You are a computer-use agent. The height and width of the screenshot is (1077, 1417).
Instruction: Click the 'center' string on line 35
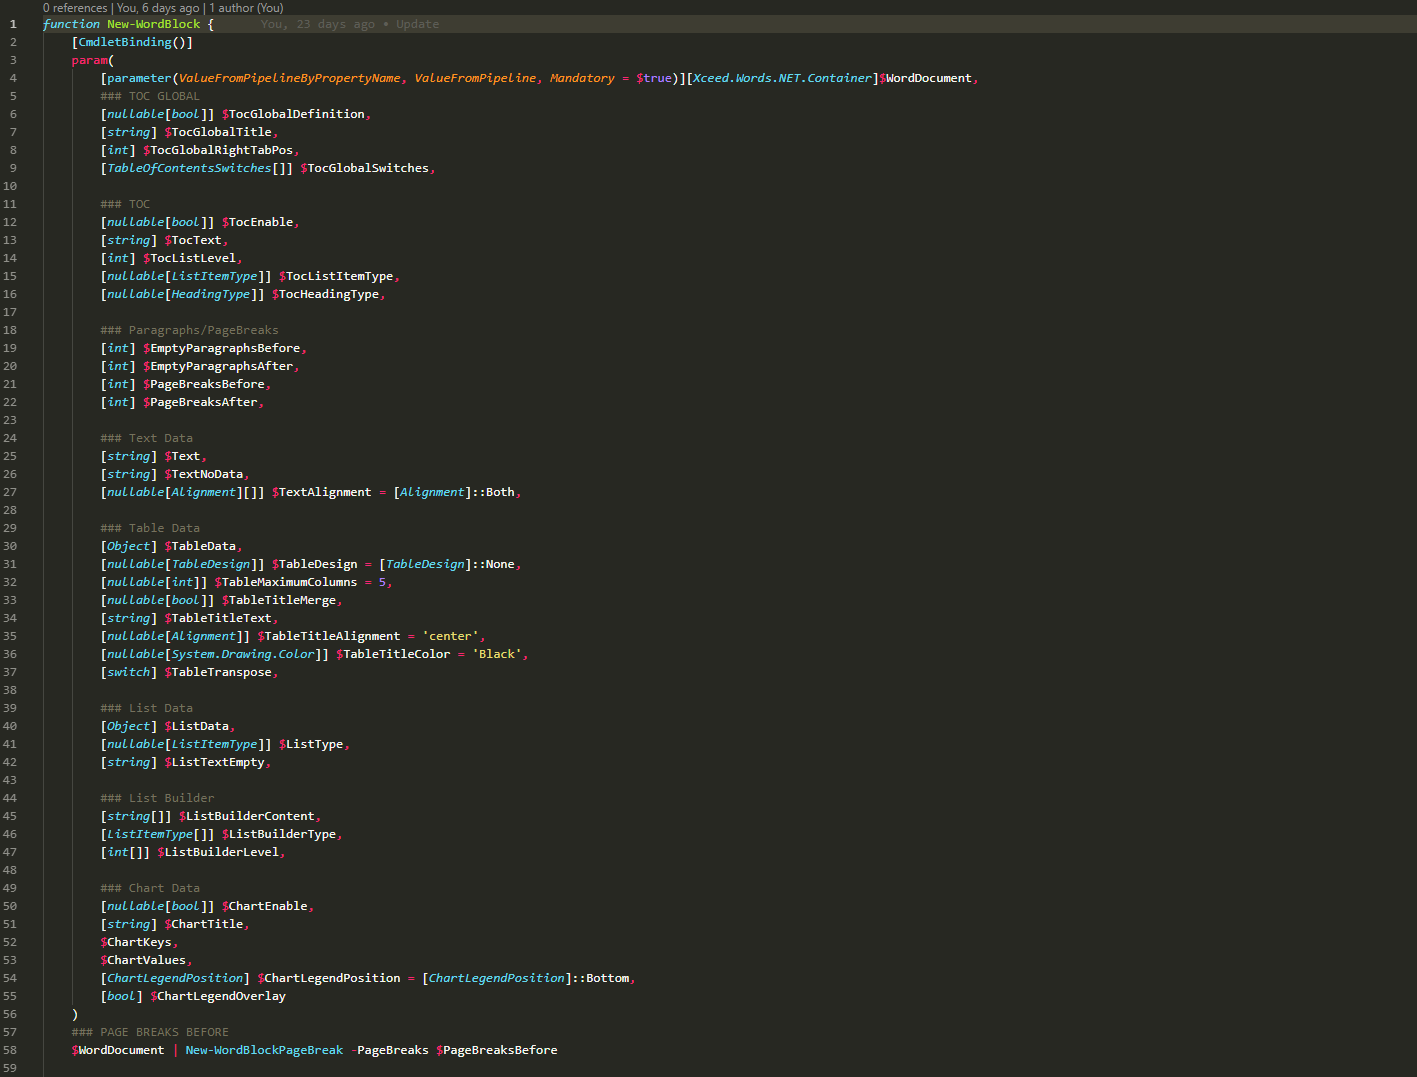451,635
